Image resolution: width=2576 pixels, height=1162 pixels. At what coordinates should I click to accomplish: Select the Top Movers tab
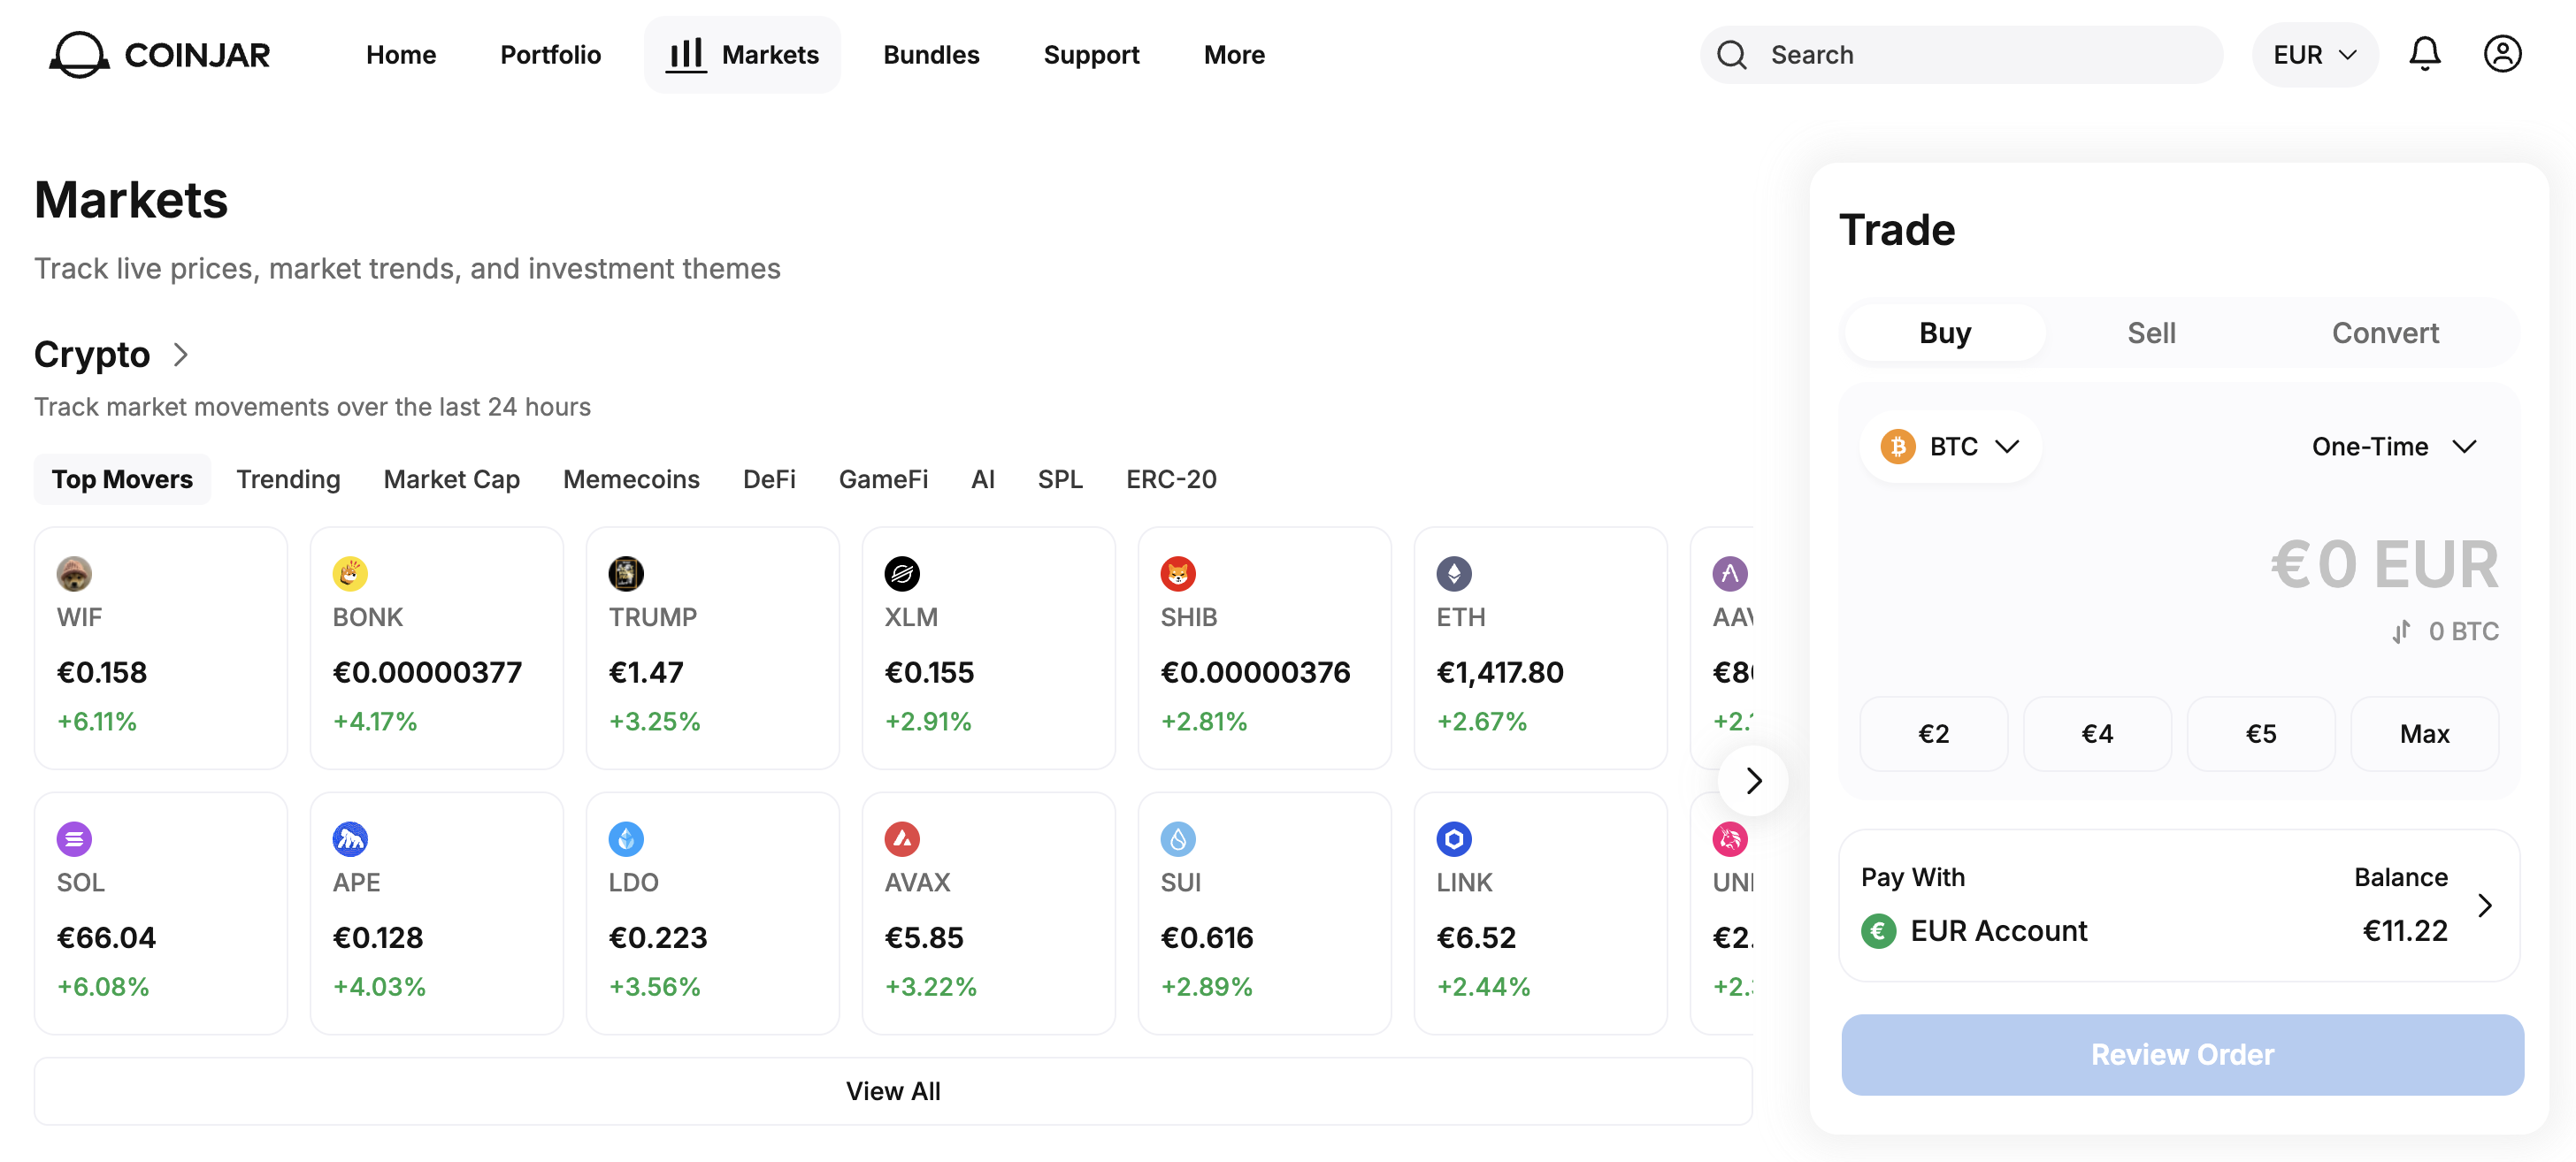pyautogui.click(x=122, y=479)
